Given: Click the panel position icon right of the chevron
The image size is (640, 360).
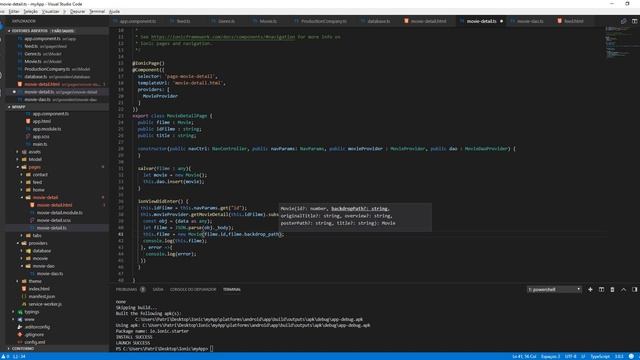Looking at the screenshot, I should pos(634,289).
